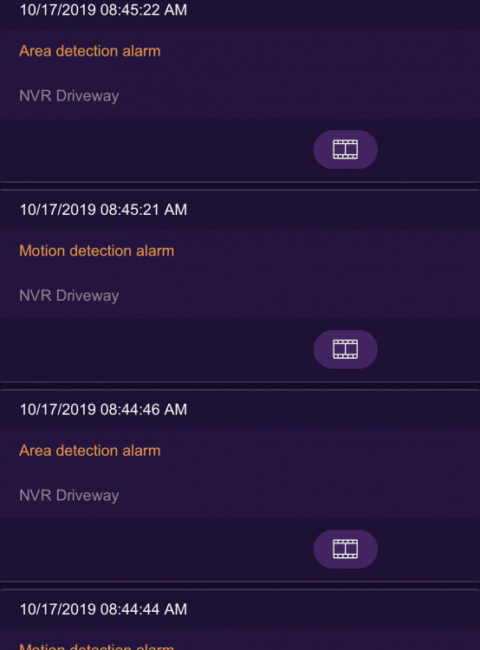Open the film clip for the 08:44:46 AM alarm

pyautogui.click(x=345, y=549)
